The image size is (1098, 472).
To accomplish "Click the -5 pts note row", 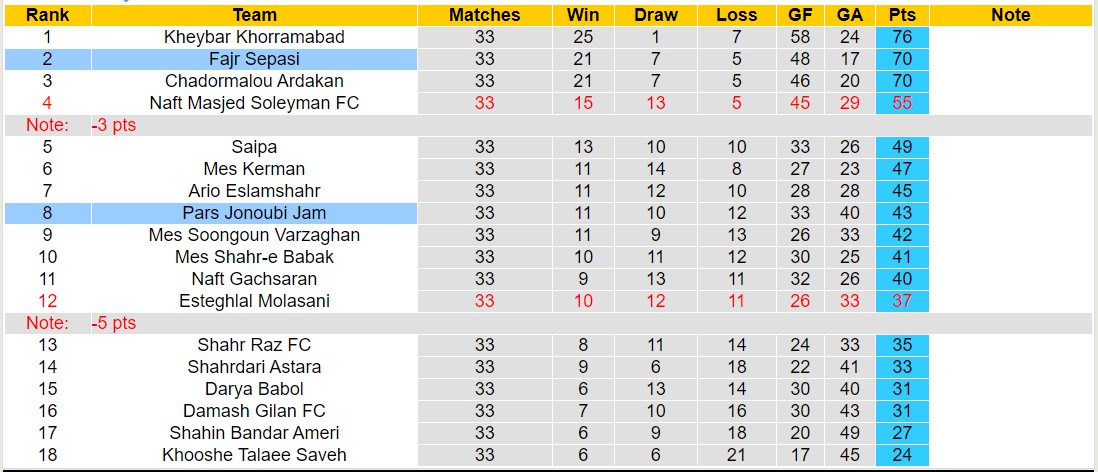I will pos(113,323).
